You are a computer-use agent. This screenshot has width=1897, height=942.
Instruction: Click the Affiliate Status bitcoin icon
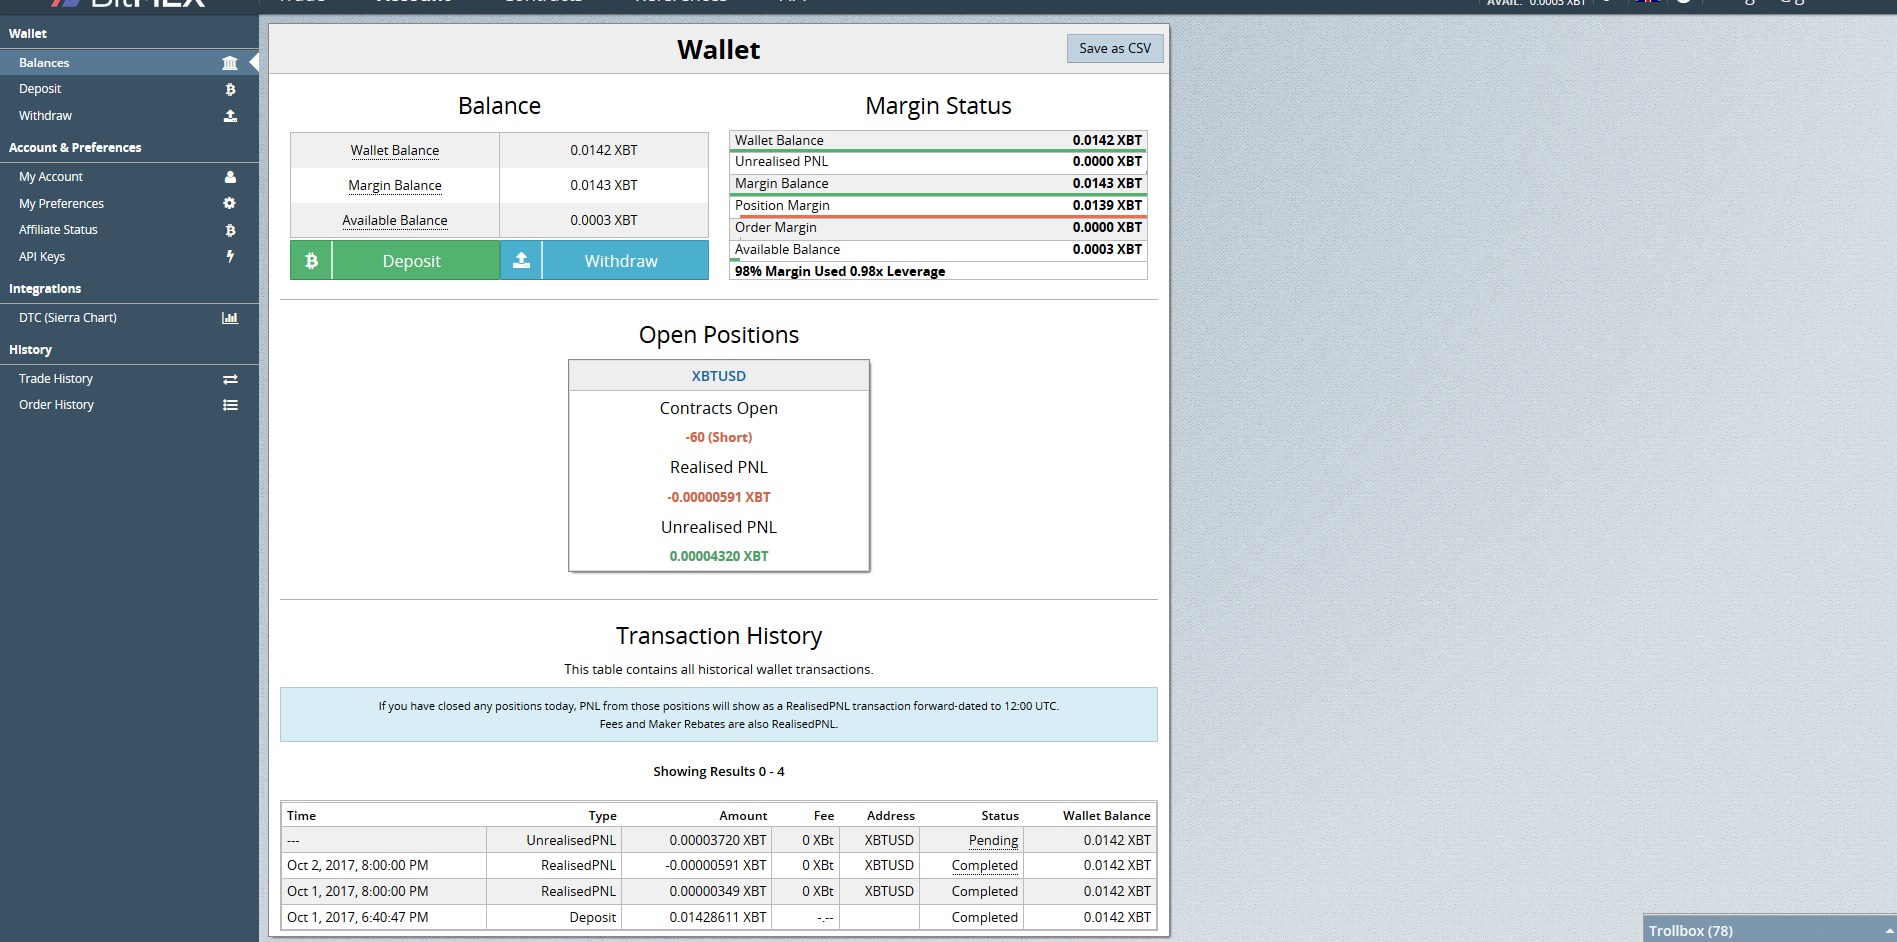230,229
